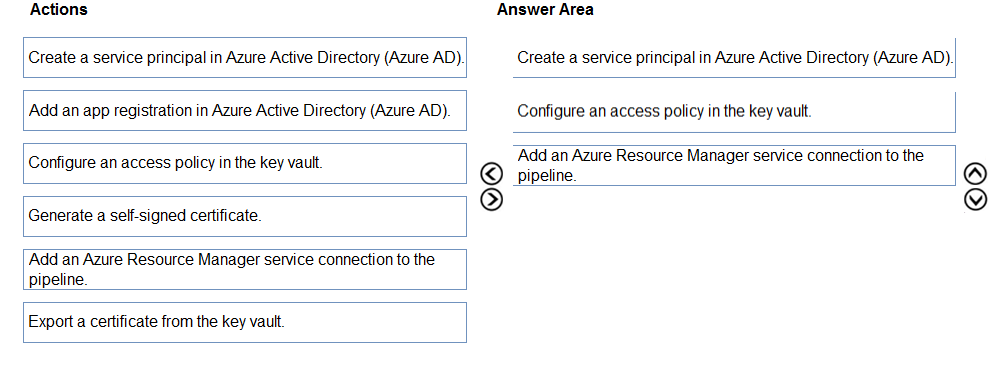
Task: Select 'Create a service principal' in Actions list
Action: click(x=245, y=58)
